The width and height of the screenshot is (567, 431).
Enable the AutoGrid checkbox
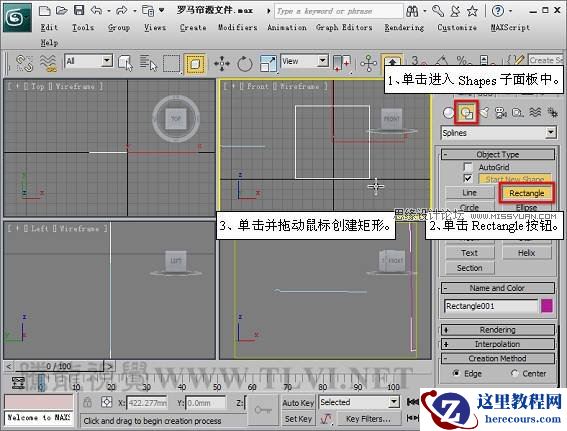click(x=468, y=167)
